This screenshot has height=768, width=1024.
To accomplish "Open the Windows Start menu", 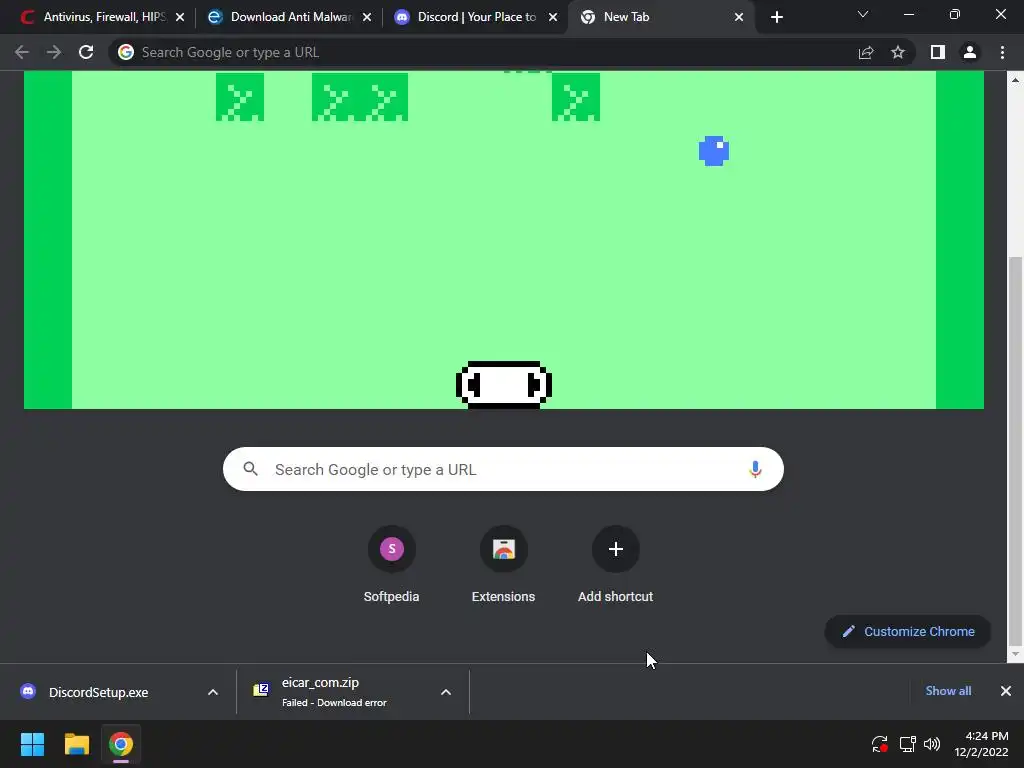I will [32, 744].
